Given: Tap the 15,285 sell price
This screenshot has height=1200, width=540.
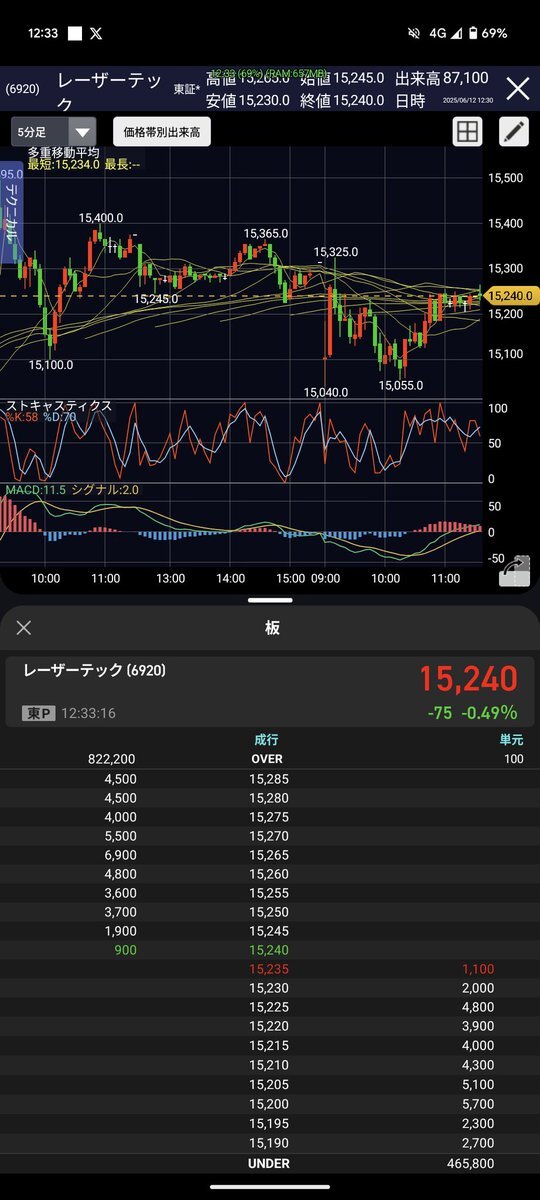Looking at the screenshot, I should [x=268, y=778].
